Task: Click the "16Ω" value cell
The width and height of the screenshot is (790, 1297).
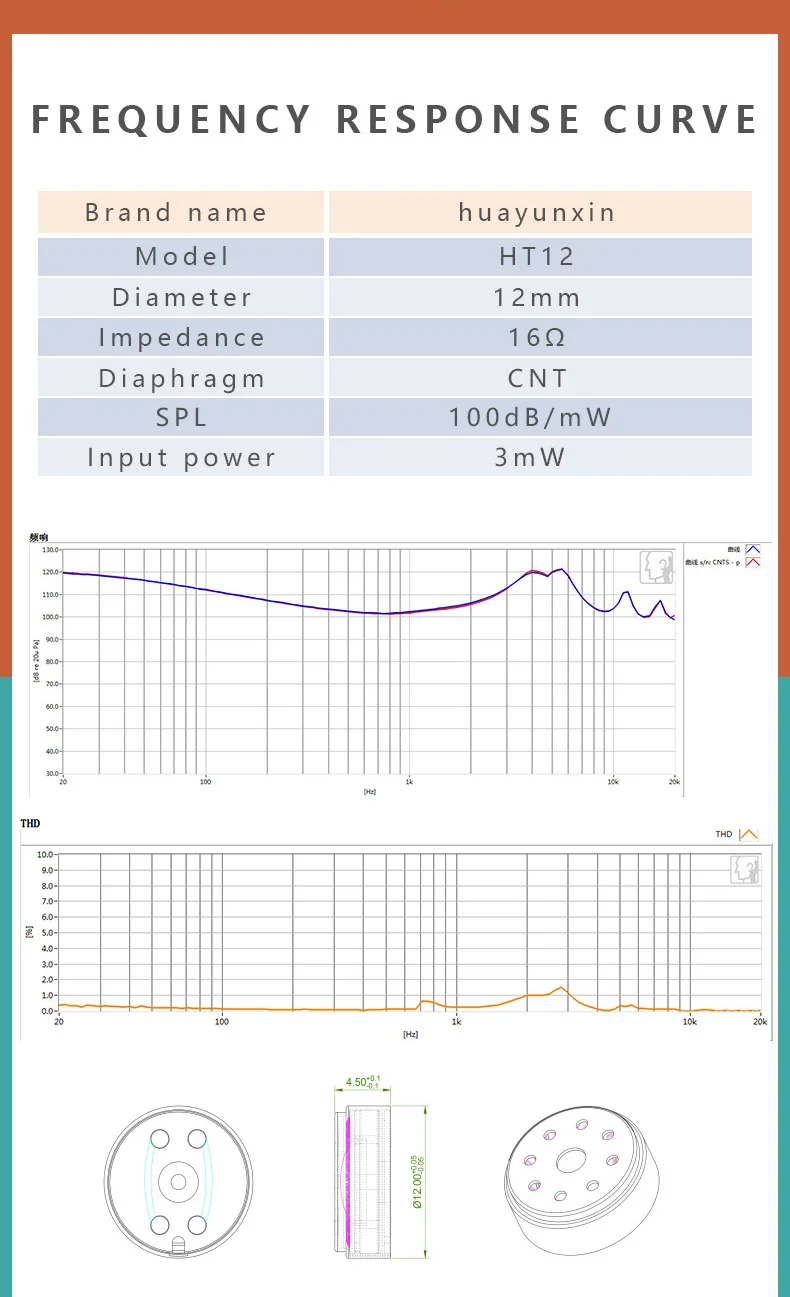Action: tap(540, 337)
